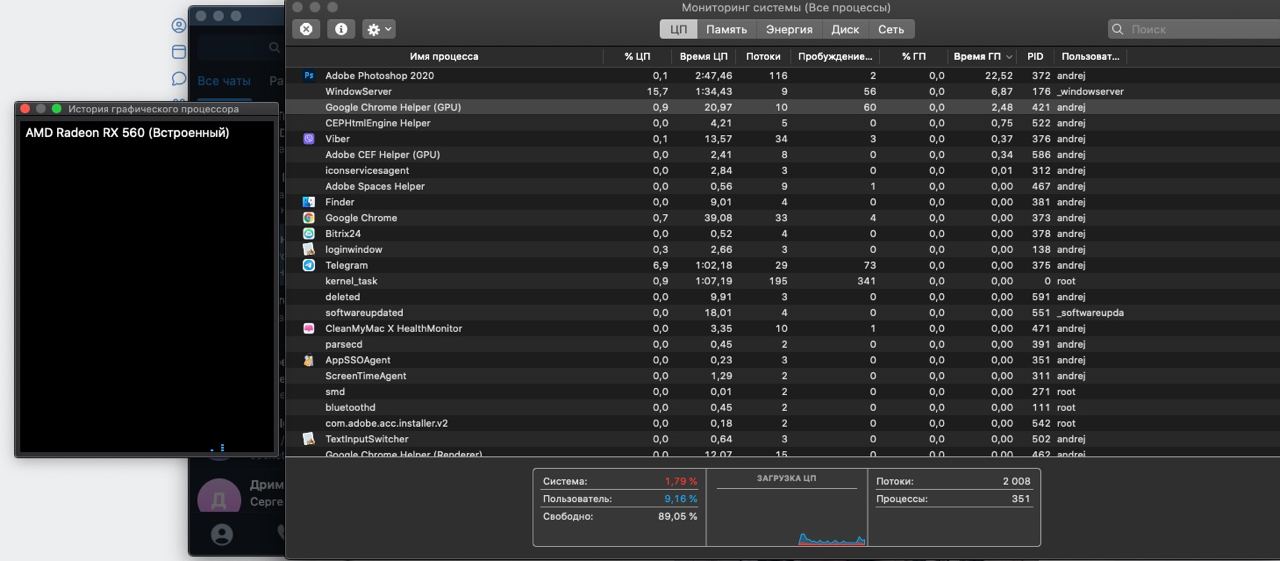1280x561 pixels.
Task: Select the Google Chrome process icon
Action: pyautogui.click(x=309, y=218)
